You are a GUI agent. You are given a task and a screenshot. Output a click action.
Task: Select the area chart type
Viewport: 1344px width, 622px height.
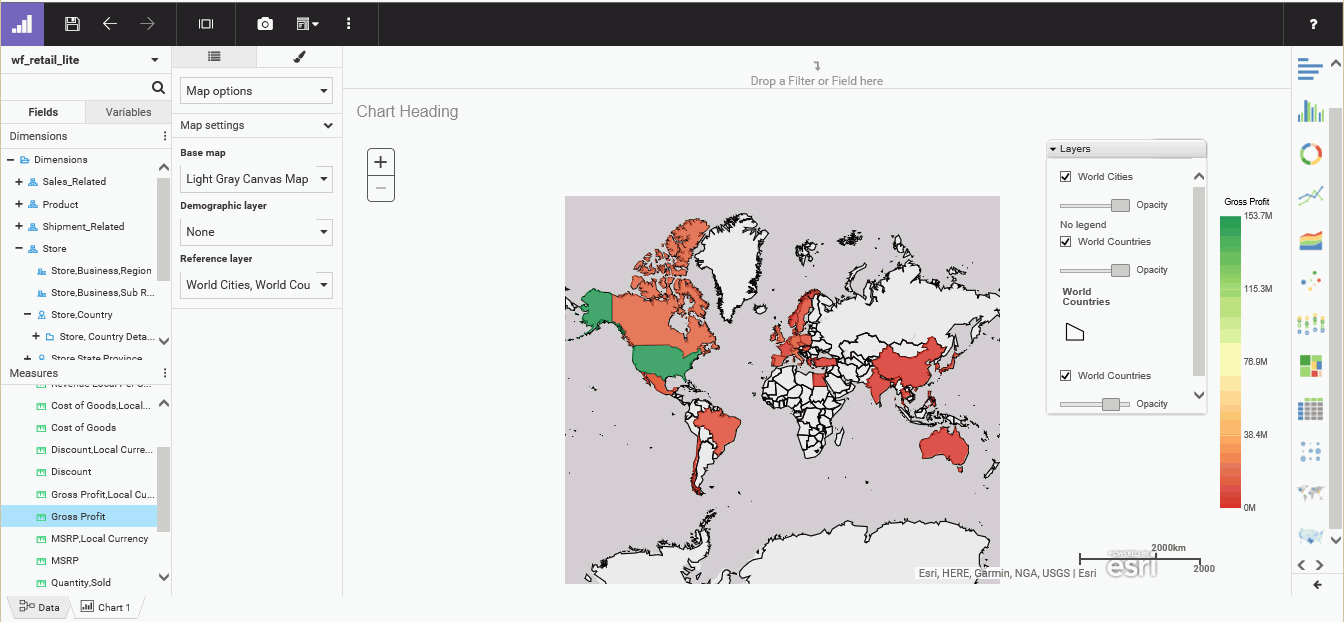[1310, 240]
